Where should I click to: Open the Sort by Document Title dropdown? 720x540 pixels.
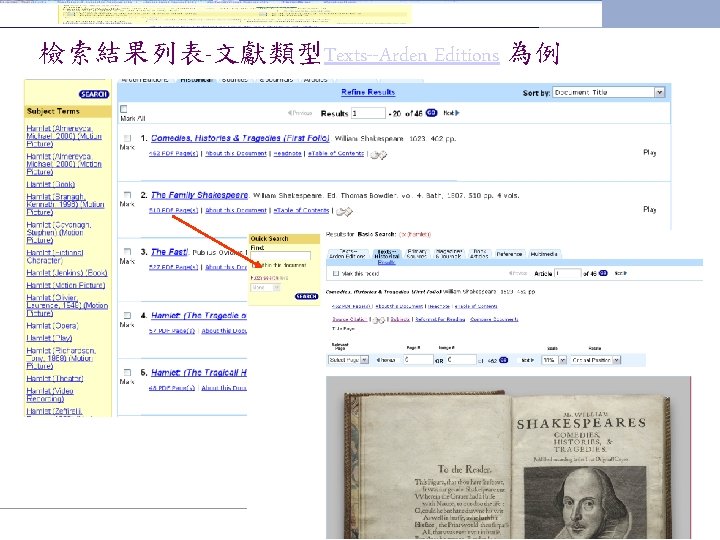tap(608, 92)
